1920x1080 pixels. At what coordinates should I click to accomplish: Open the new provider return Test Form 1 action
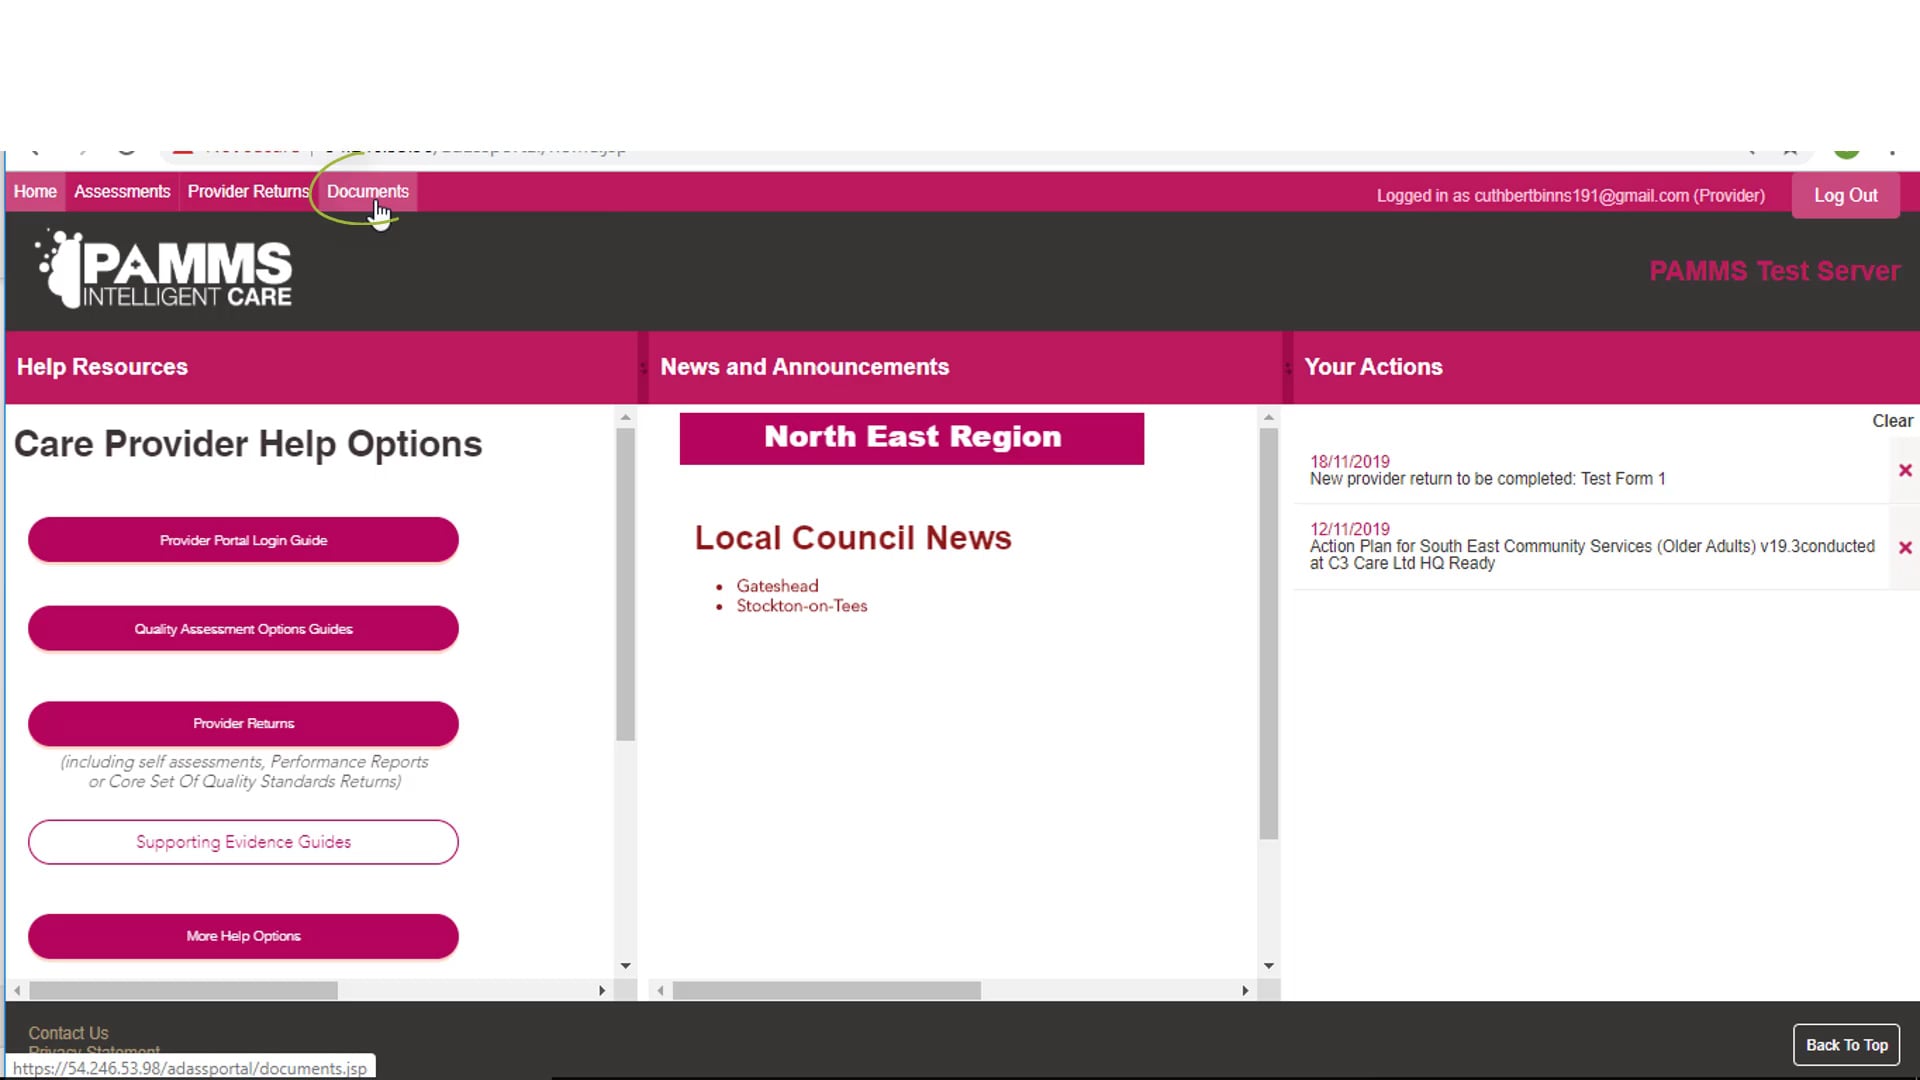click(x=1487, y=479)
